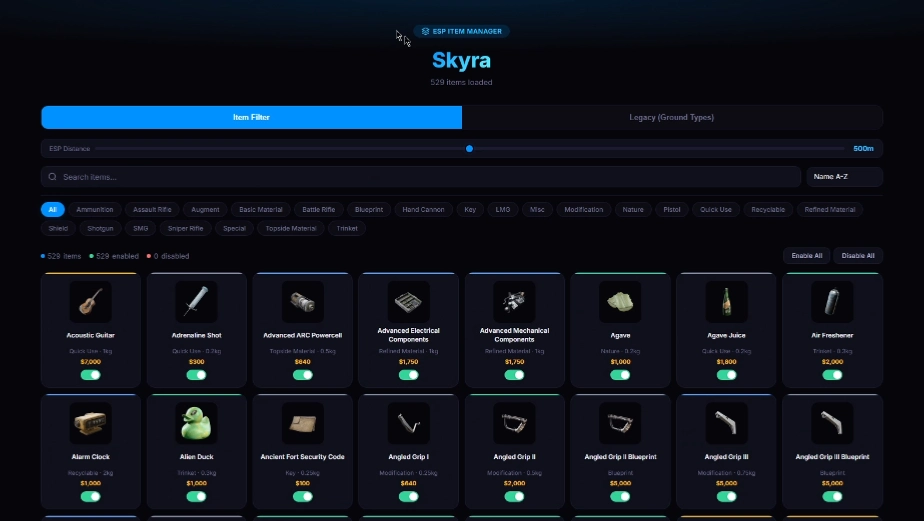Click the ESP Item Manager badge icon
Image resolution: width=924 pixels, height=521 pixels.
tap(425, 31)
